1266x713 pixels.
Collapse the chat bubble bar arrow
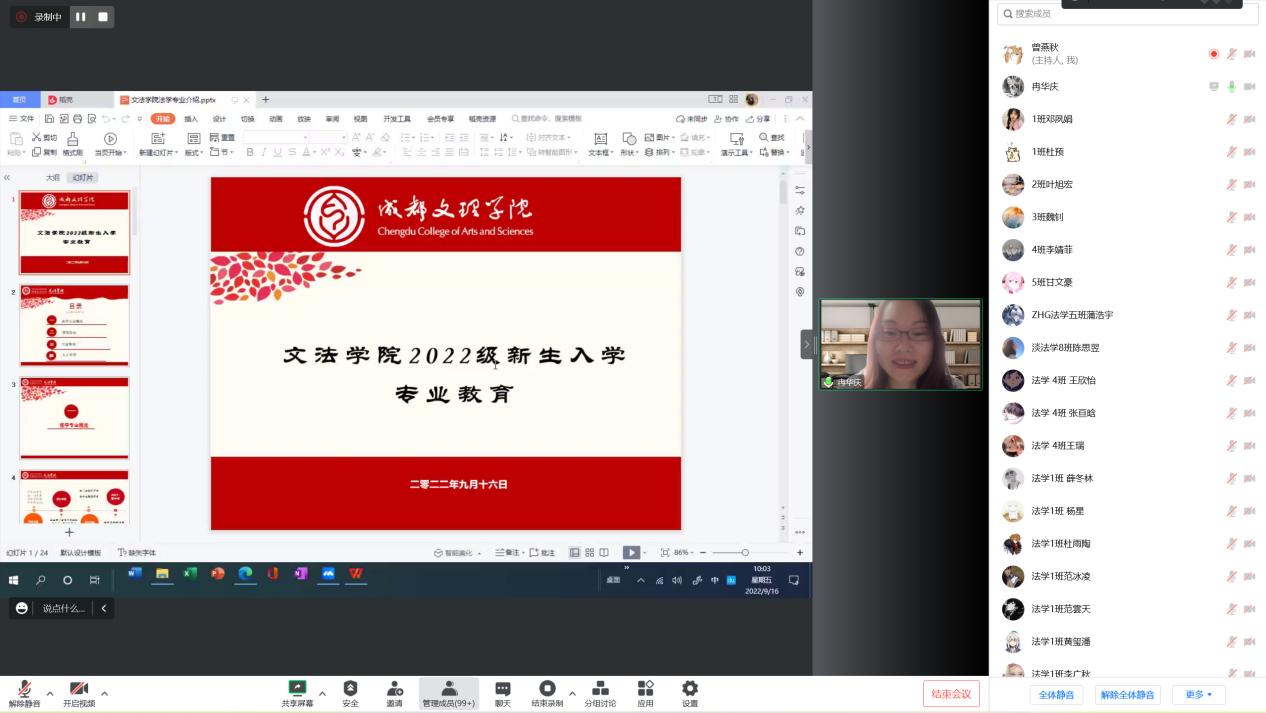(x=103, y=608)
